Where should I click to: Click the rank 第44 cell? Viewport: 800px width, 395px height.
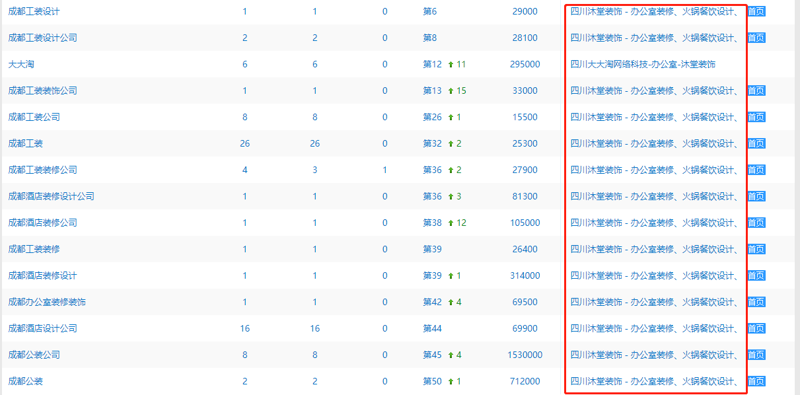432,328
